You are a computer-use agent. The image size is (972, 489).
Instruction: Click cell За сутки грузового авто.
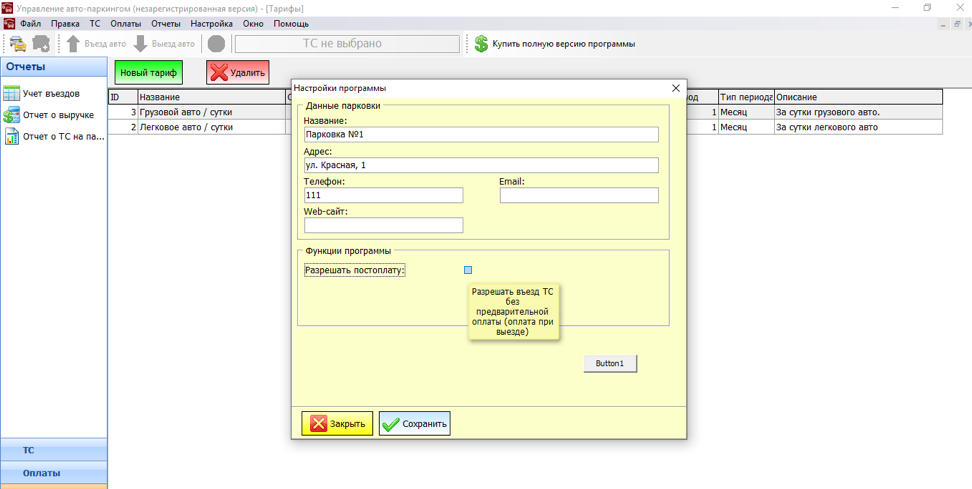coord(859,113)
